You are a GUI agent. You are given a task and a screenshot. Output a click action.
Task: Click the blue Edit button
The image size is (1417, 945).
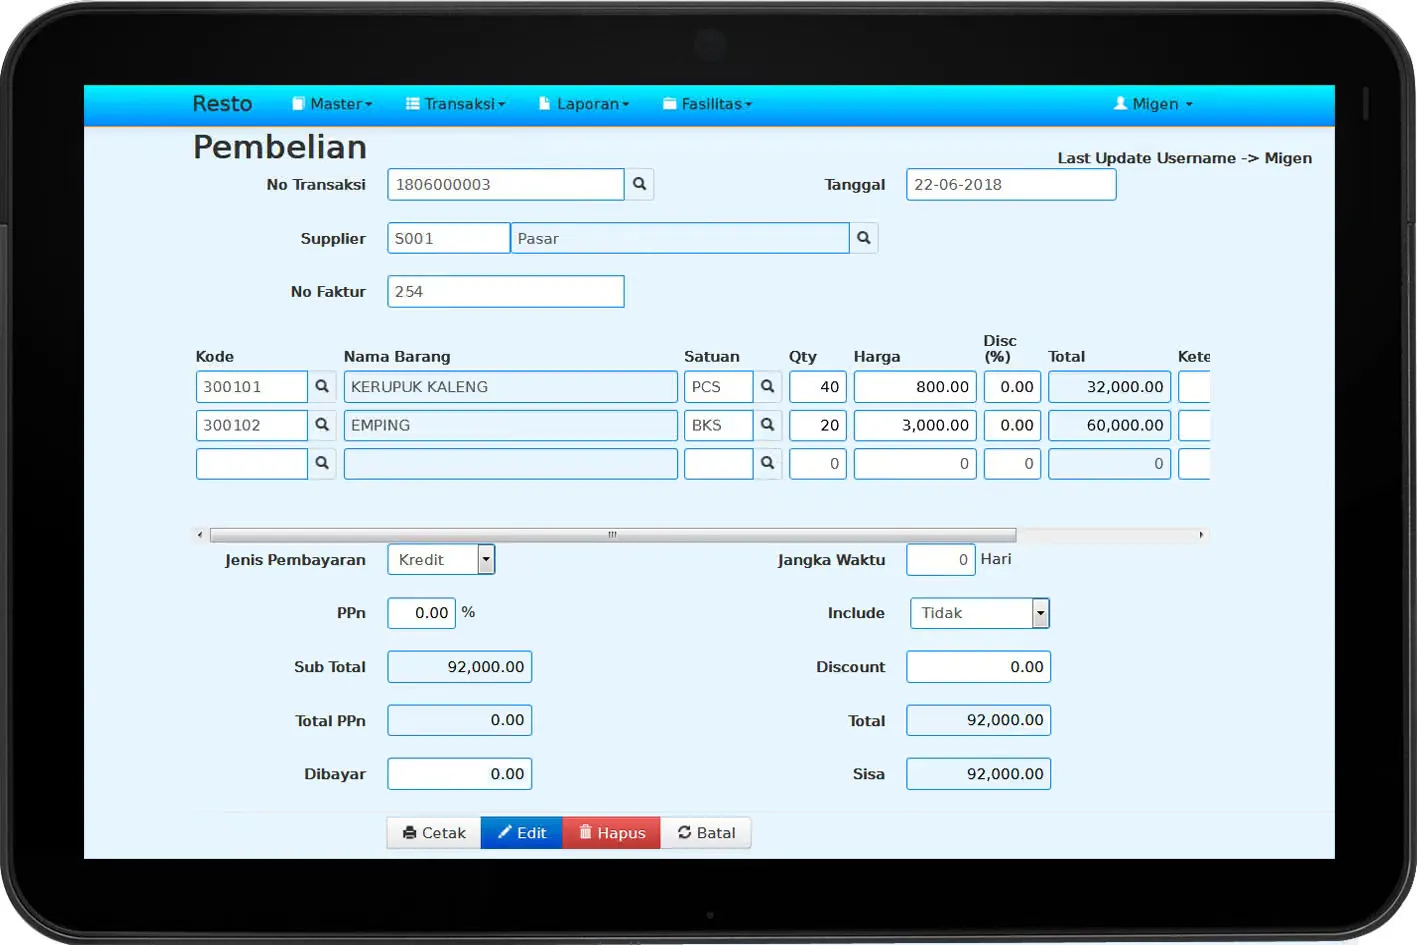(x=522, y=833)
